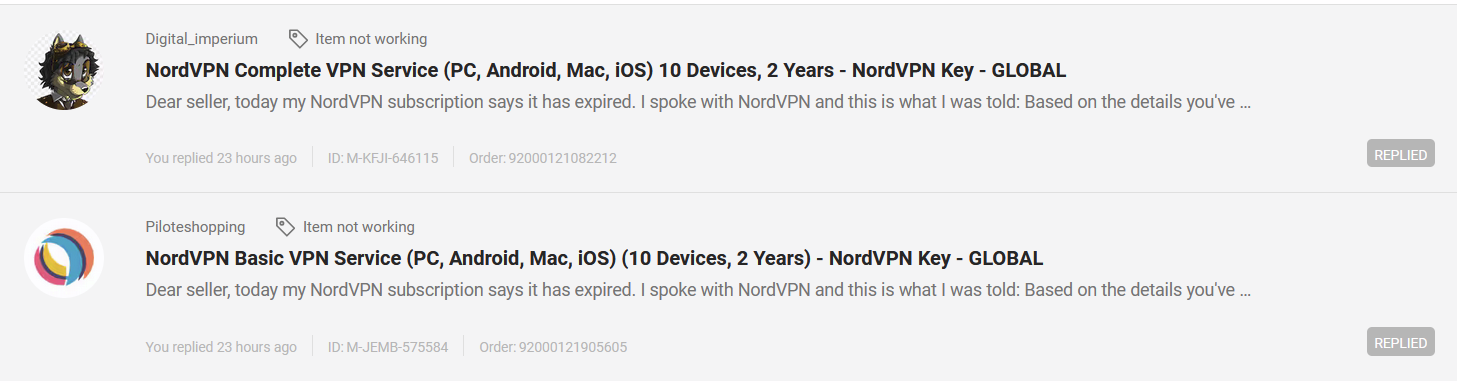Click tag icon in Piloteshopping ticket
The height and width of the screenshot is (383, 1457).
coord(285,227)
